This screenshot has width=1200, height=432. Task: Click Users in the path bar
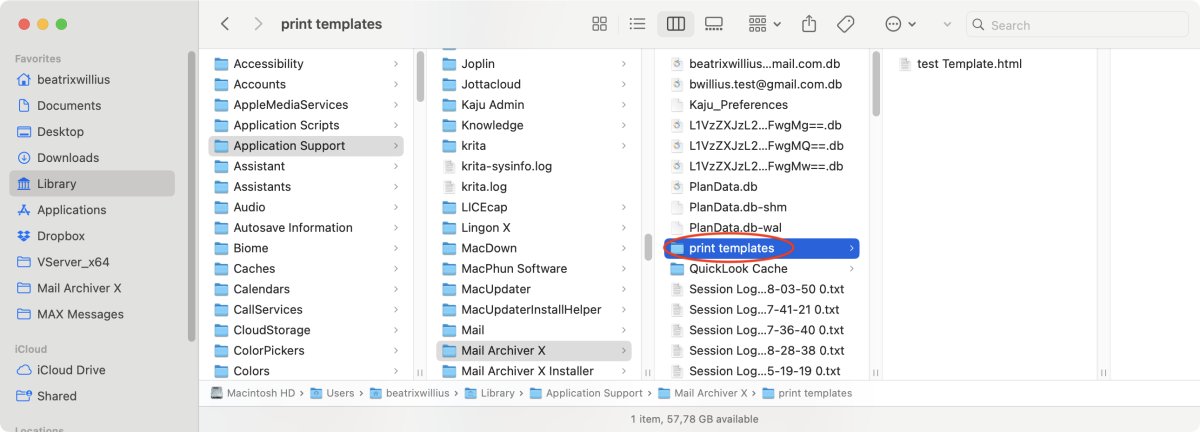pyautogui.click(x=332, y=393)
